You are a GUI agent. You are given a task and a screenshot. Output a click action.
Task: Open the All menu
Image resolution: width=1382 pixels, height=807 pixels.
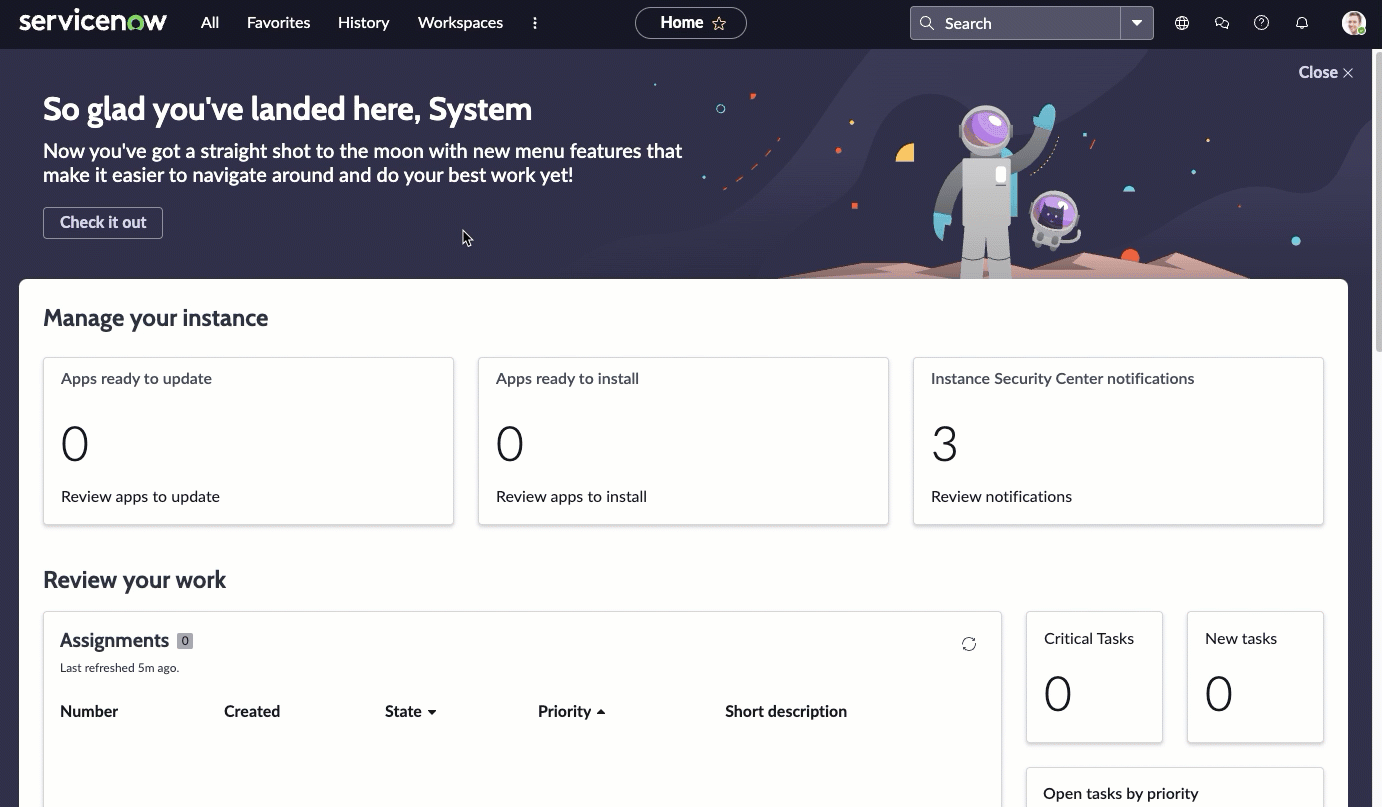(210, 22)
